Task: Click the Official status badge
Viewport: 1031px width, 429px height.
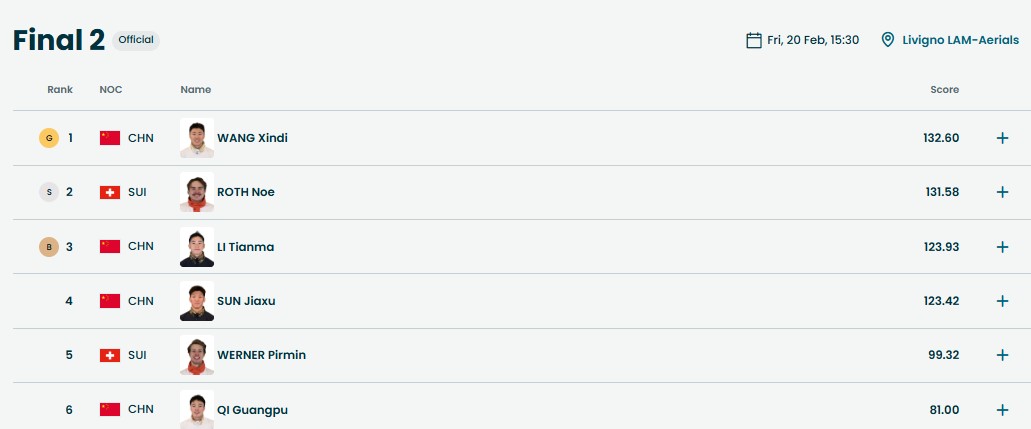Action: 136,40
